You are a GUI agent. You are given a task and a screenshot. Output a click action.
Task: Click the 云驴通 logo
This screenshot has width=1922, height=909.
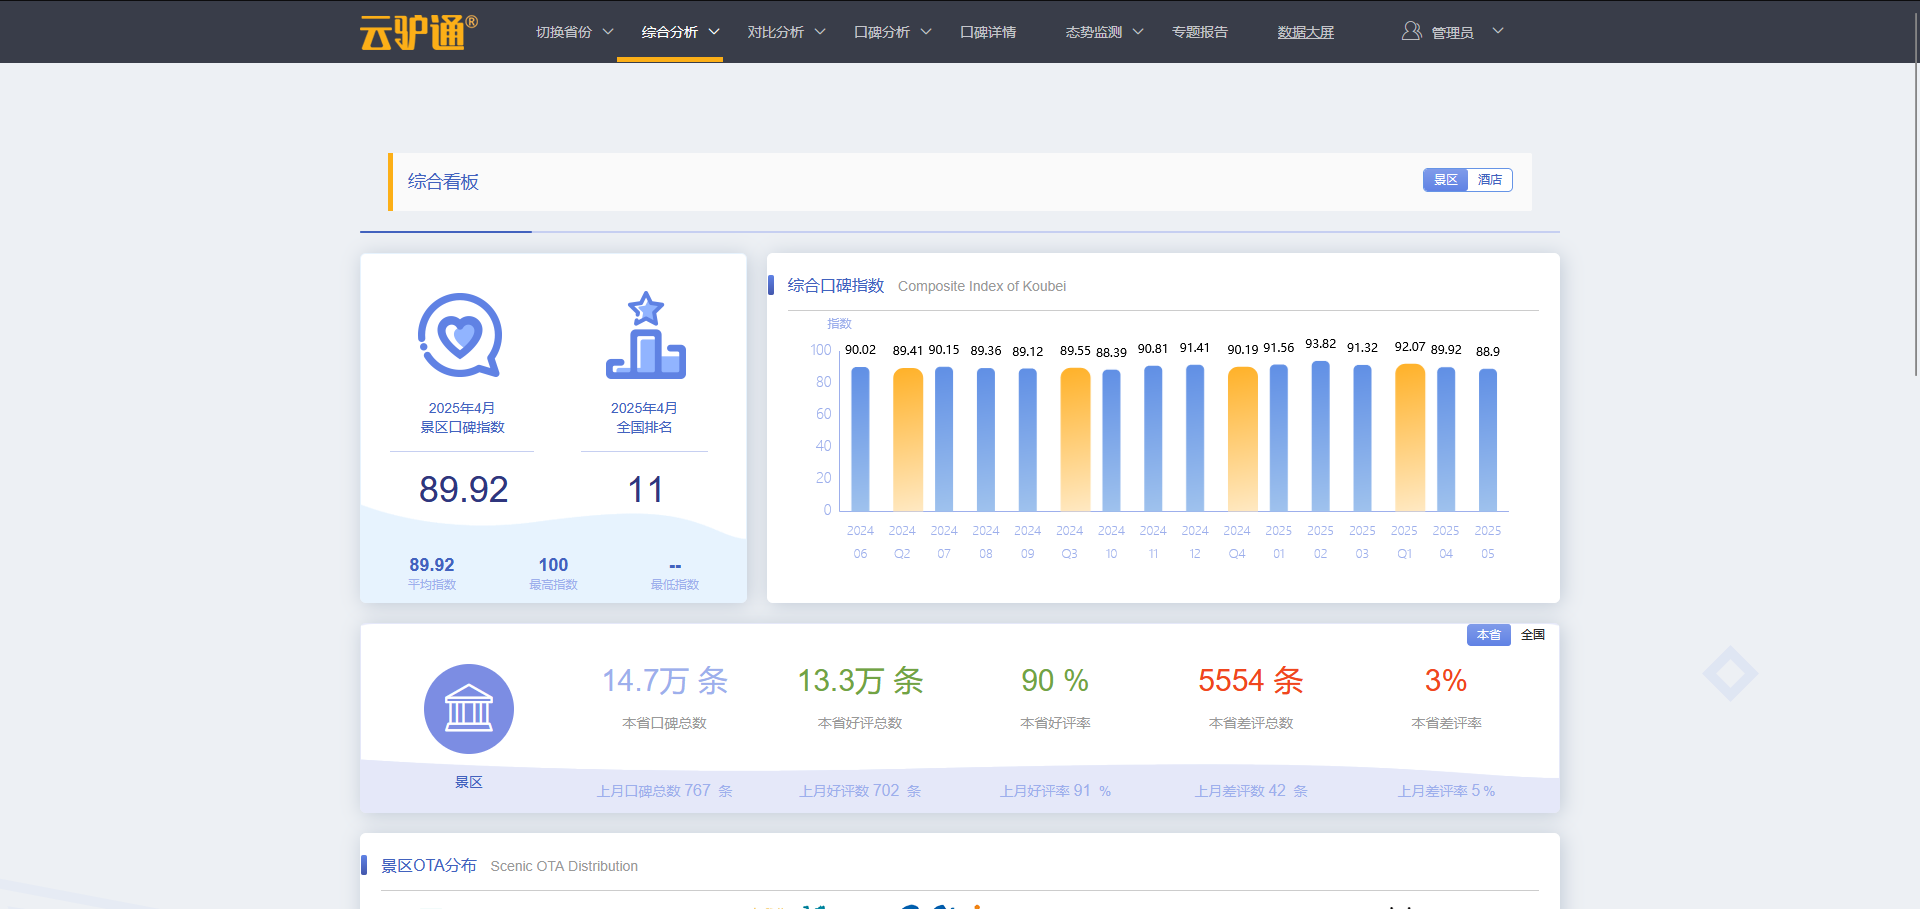[x=419, y=32]
